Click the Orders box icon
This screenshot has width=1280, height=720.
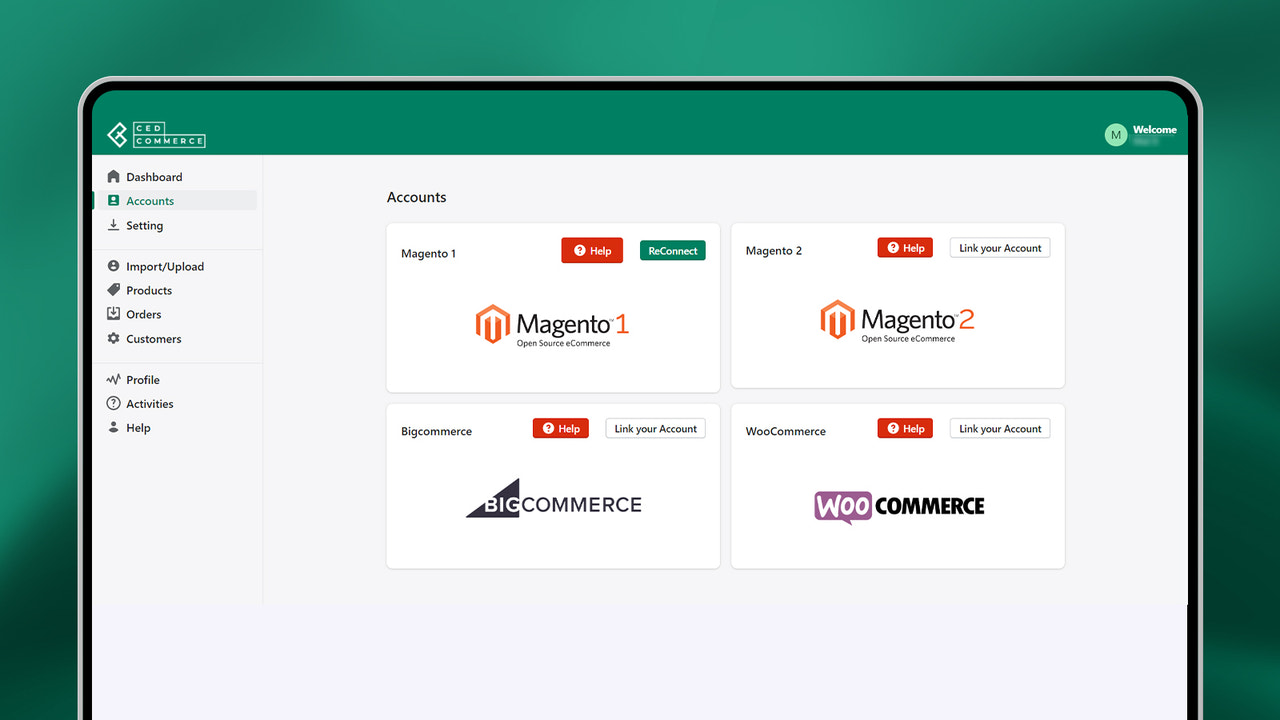[113, 314]
